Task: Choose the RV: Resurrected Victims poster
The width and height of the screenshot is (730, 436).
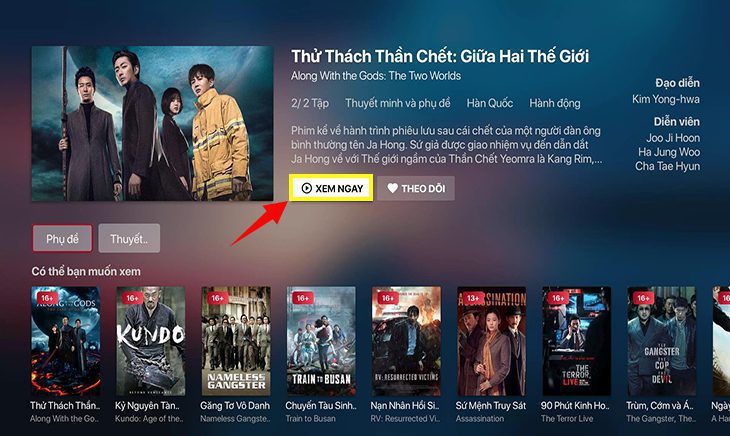Action: coord(406,341)
